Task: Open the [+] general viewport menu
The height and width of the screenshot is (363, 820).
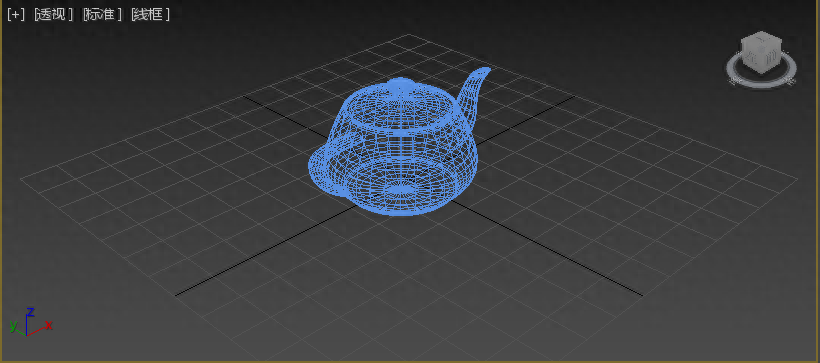Action: point(16,15)
